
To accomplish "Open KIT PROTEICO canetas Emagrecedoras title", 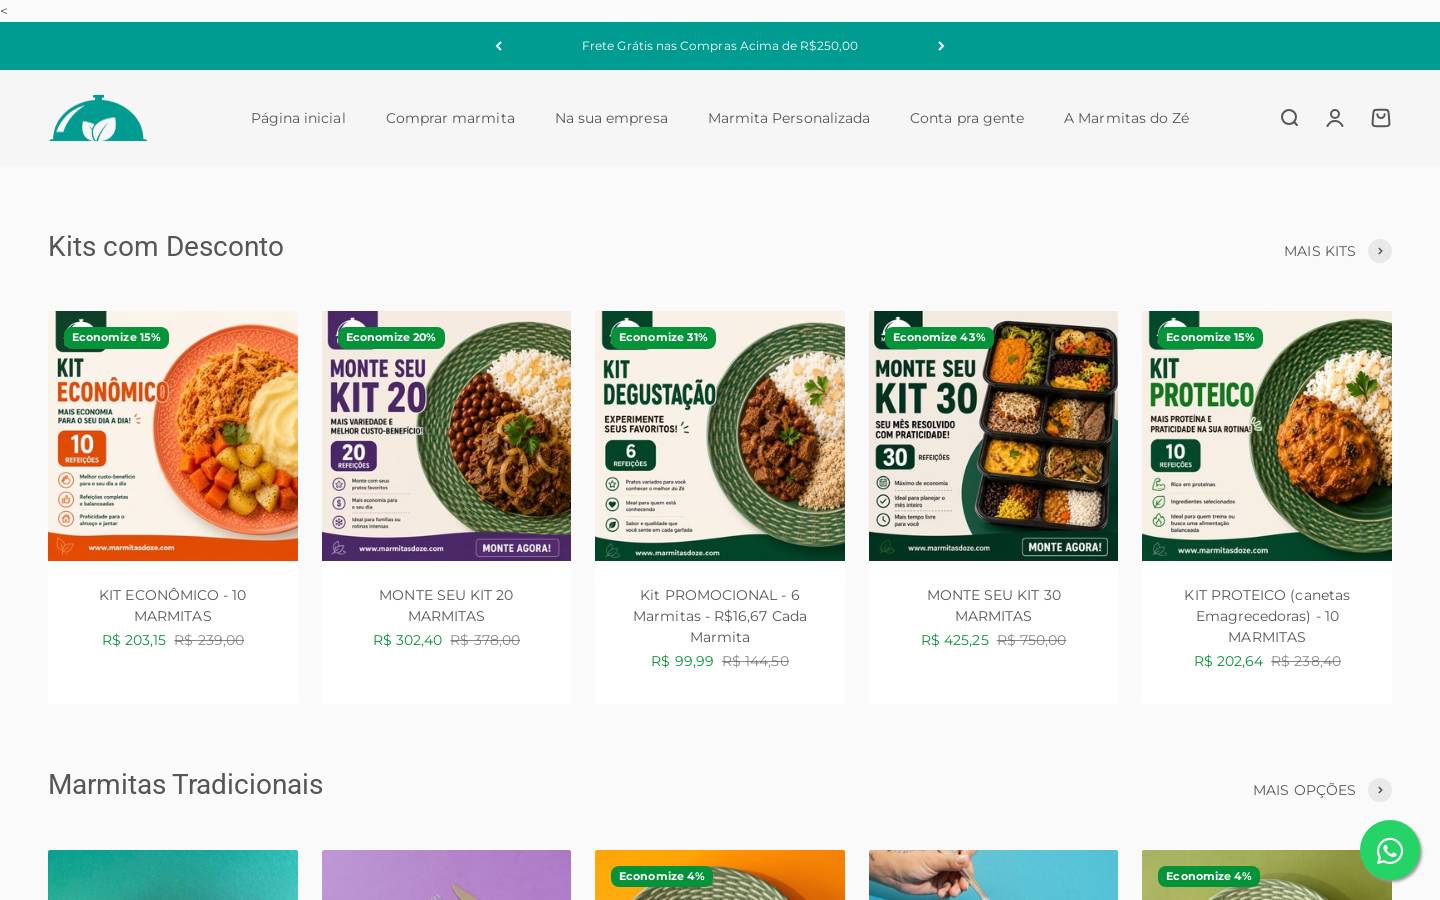I will pos(1267,616).
